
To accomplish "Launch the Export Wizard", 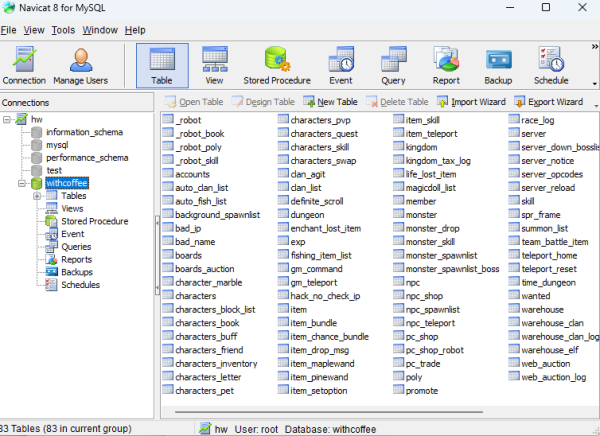I will pos(549,102).
